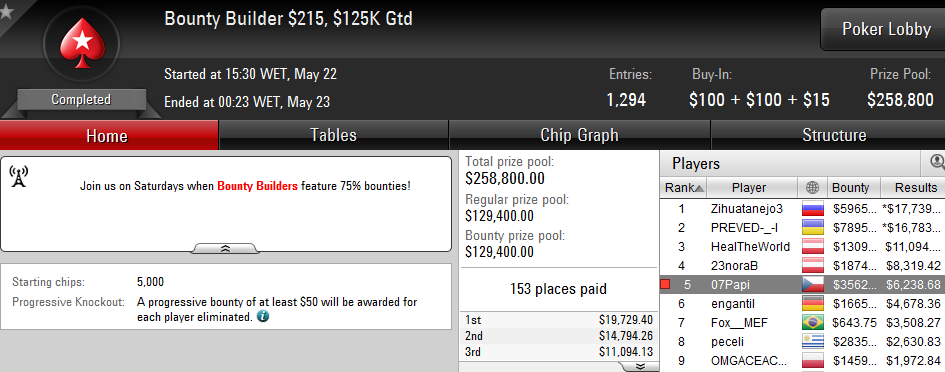This screenshot has width=945, height=372.
Task: Click the favorite star icon in corner
Action: coord(6,11)
